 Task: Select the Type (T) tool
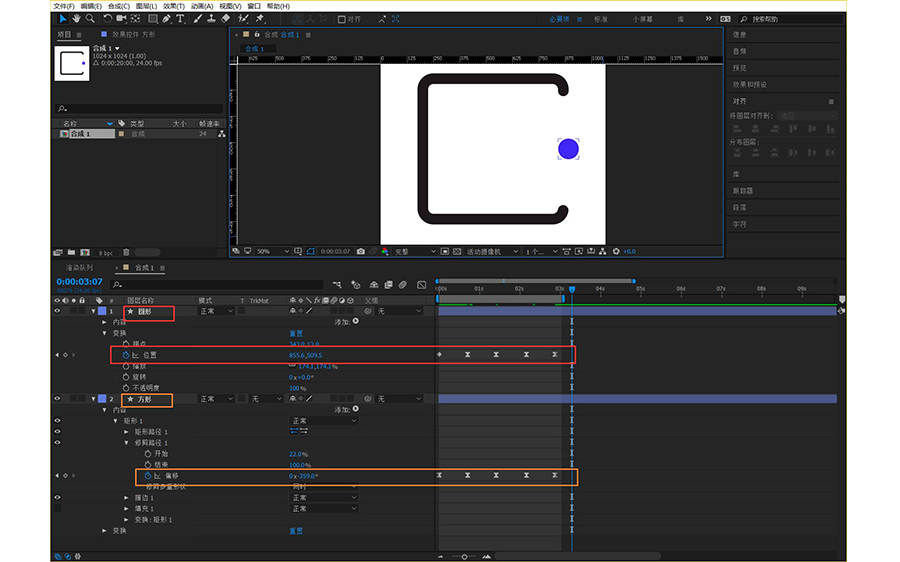(180, 18)
